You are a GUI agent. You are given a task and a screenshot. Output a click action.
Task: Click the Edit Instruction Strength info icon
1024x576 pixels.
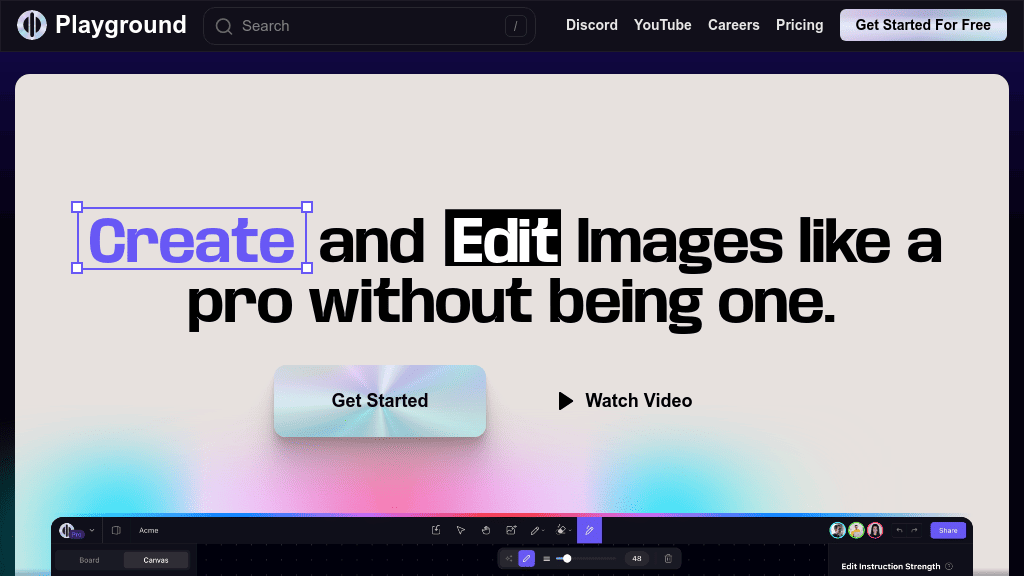(x=949, y=566)
